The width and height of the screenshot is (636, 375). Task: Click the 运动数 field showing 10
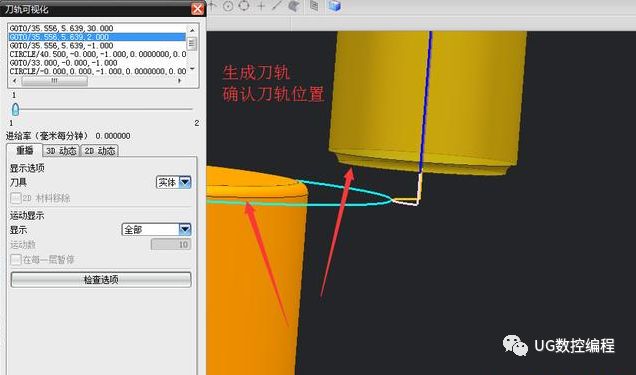coord(171,244)
